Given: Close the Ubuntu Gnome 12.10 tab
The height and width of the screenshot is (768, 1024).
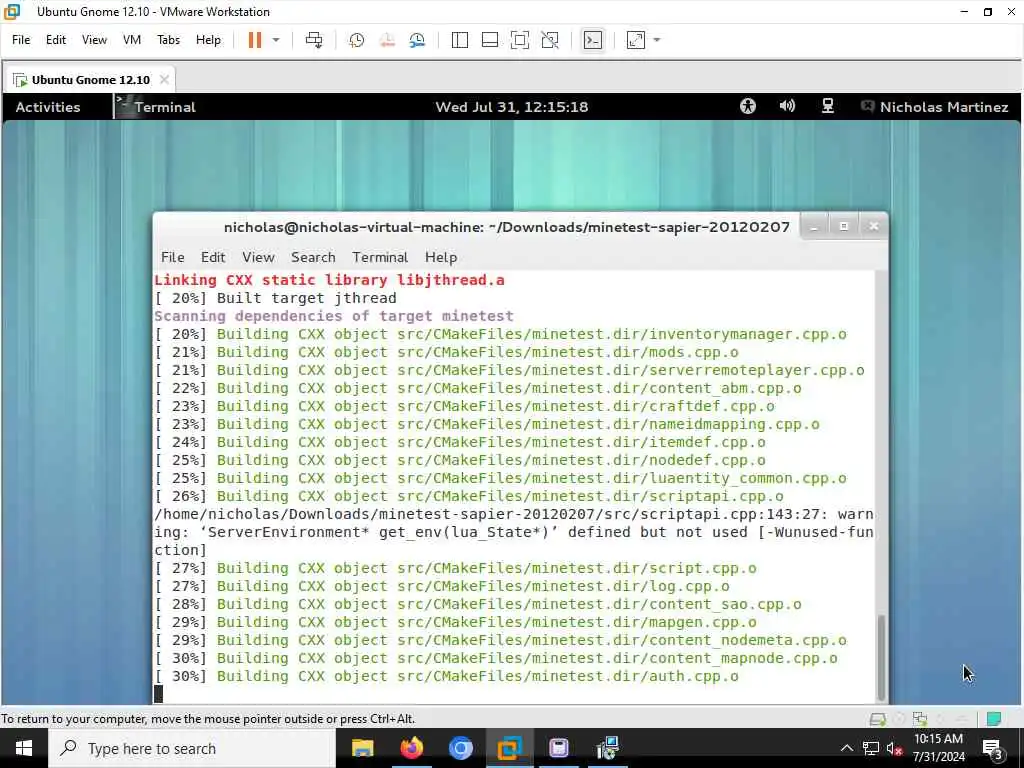Looking at the screenshot, I should 164,80.
